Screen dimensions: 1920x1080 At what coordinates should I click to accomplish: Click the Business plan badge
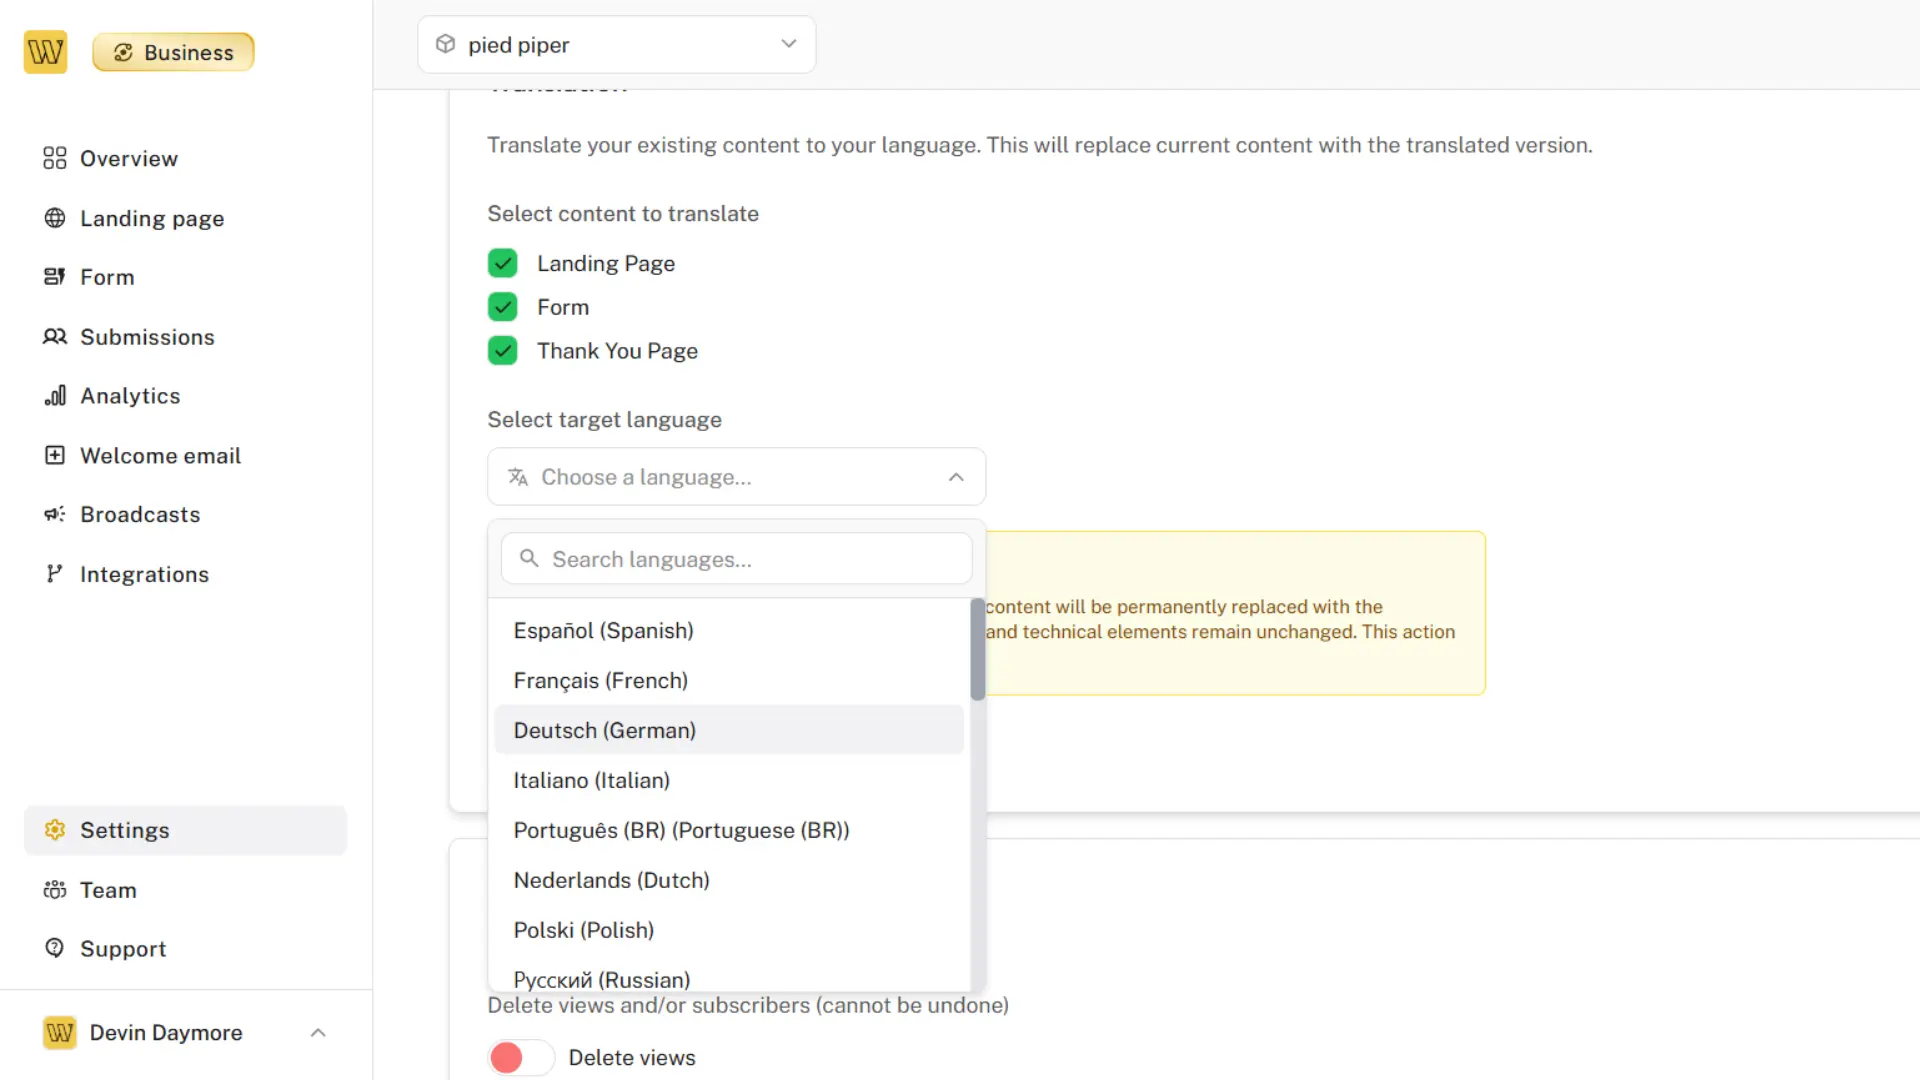point(173,52)
